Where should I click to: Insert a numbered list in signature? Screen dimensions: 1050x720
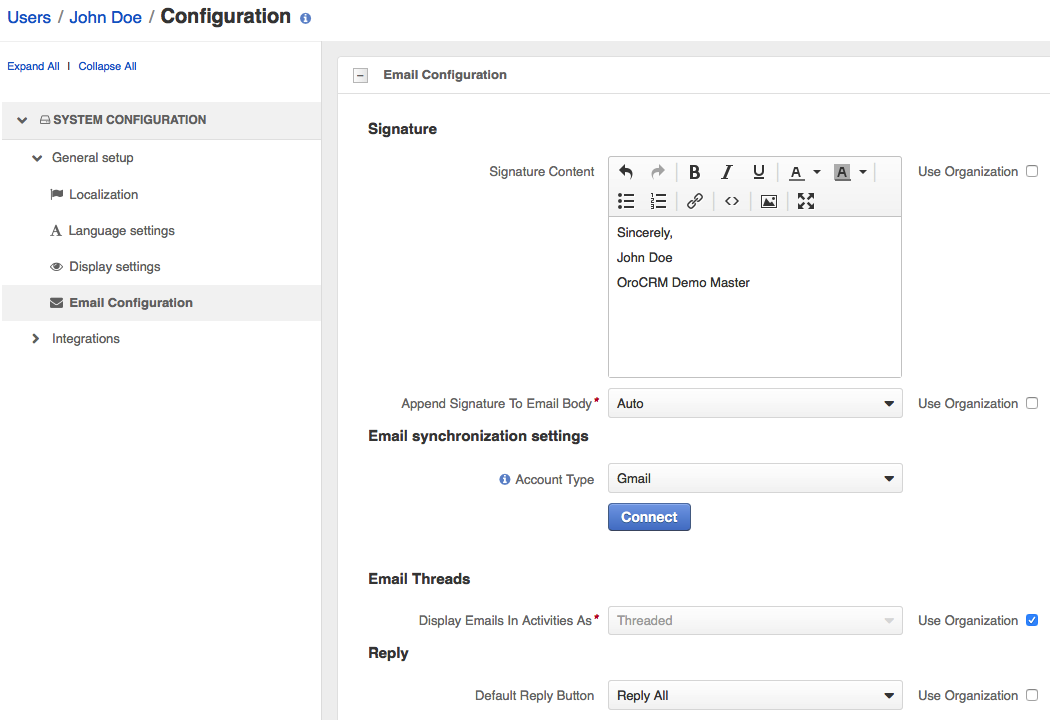click(658, 201)
